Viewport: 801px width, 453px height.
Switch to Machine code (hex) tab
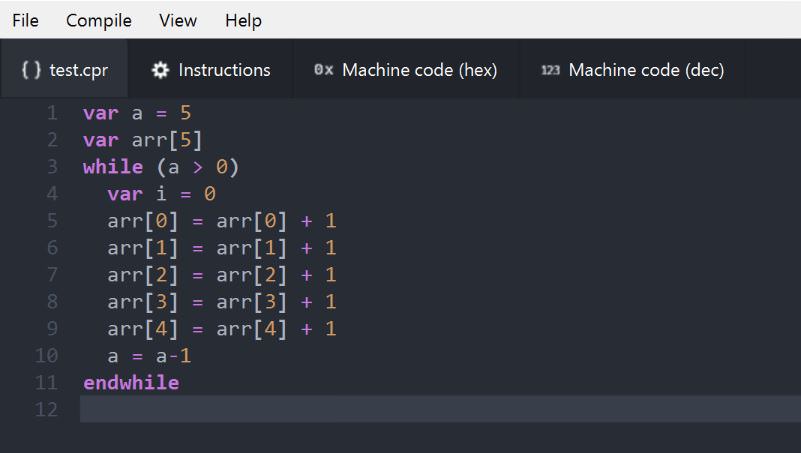[406, 69]
